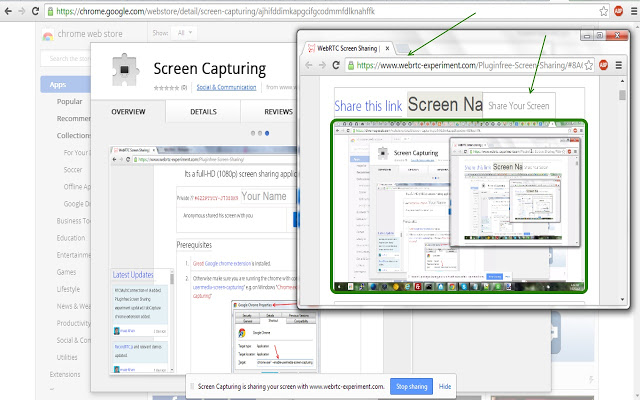Click the shared screen video preview
Viewport: 640px width, 400px height.
(x=459, y=206)
